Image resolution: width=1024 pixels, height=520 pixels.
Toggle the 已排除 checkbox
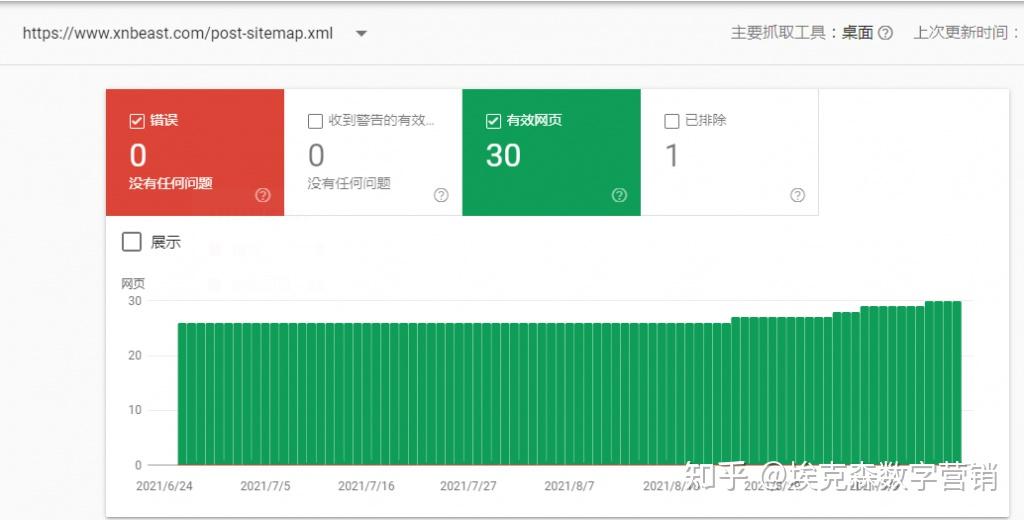point(671,121)
